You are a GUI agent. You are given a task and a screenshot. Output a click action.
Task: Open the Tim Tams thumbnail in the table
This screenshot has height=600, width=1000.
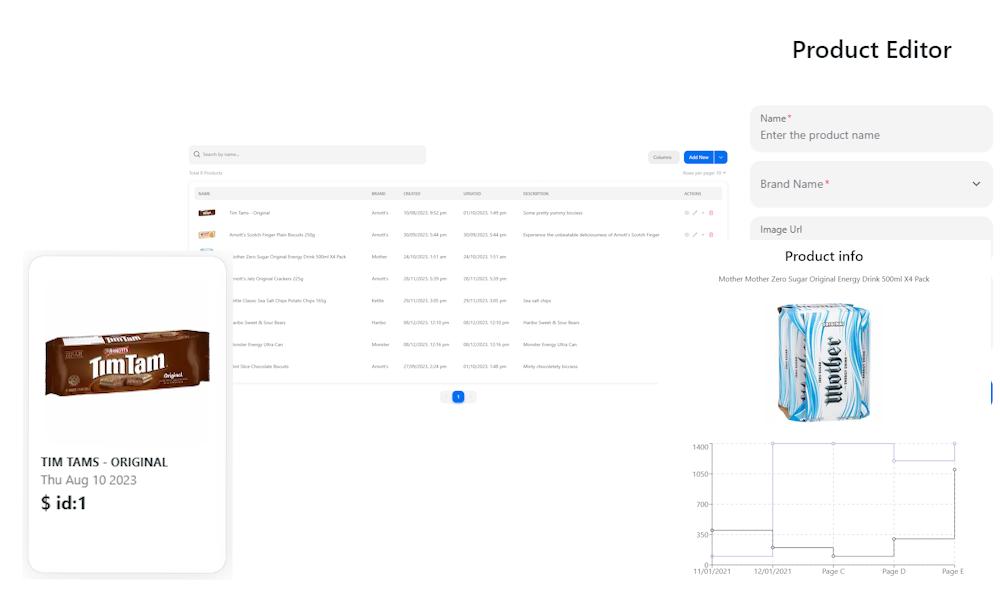point(207,213)
